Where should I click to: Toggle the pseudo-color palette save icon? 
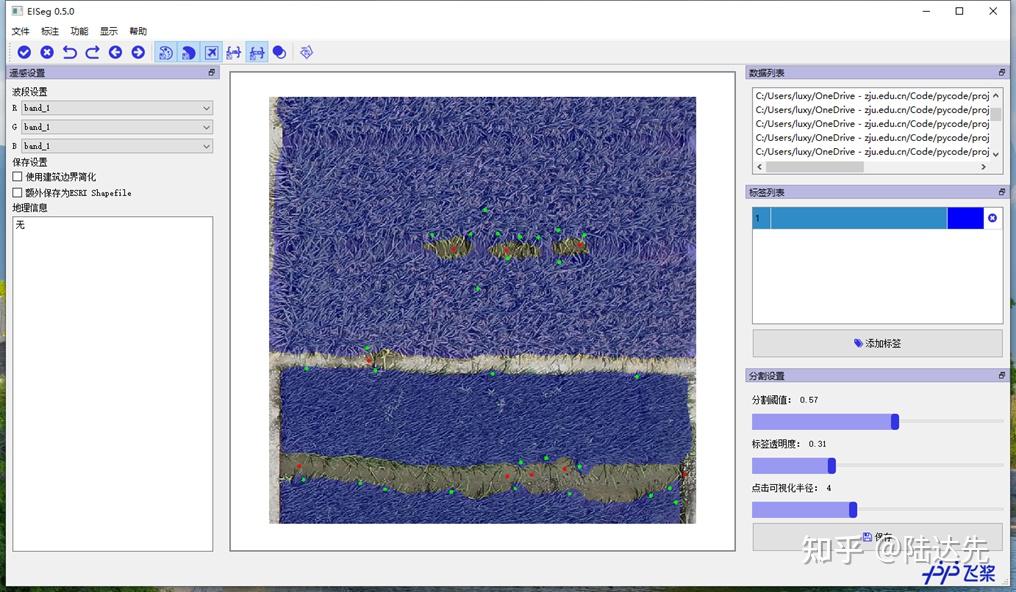pos(166,52)
